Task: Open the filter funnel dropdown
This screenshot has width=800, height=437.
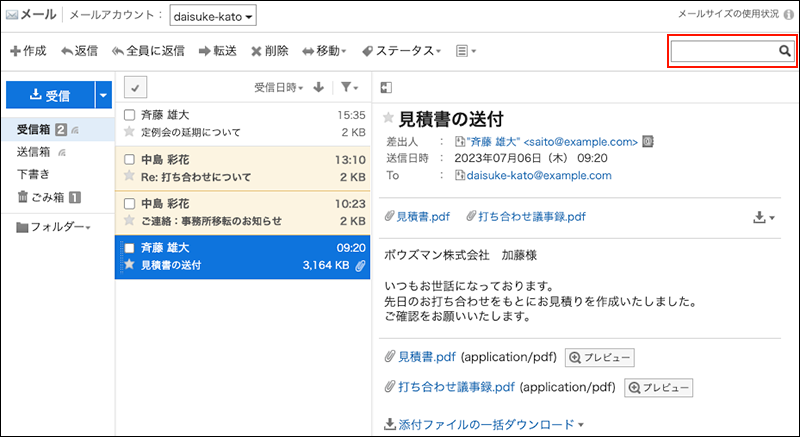Action: [x=349, y=87]
